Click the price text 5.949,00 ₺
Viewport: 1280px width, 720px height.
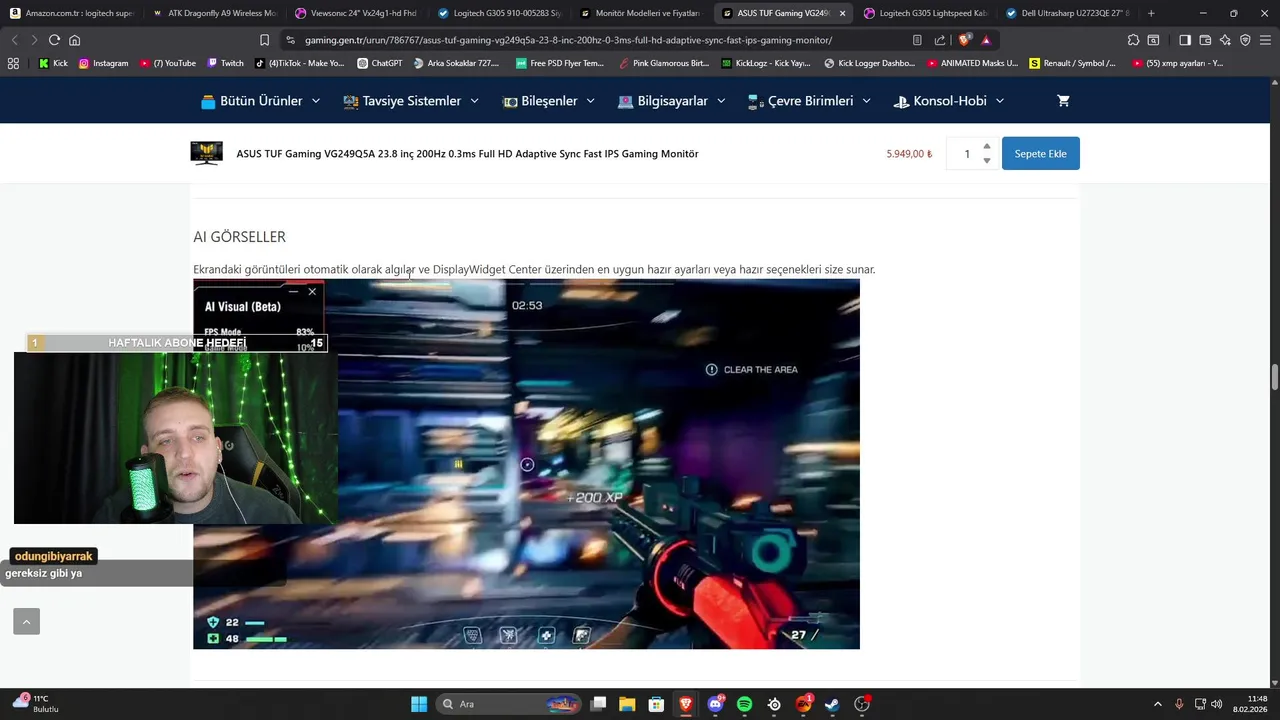tap(909, 154)
